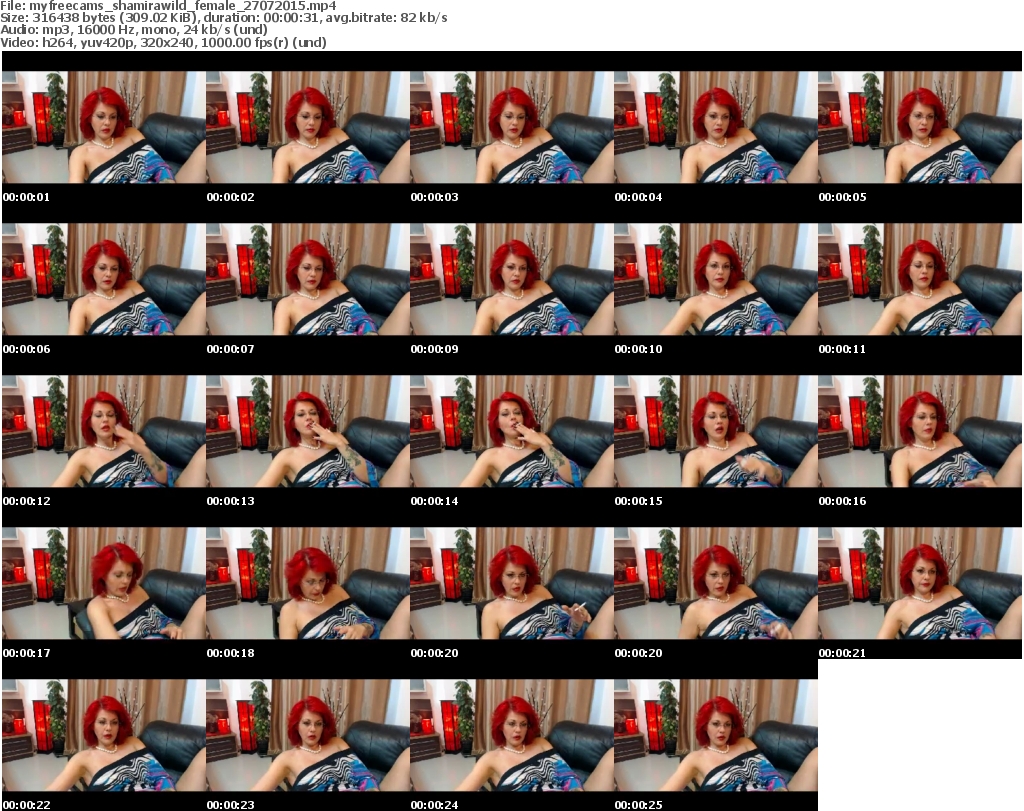The image size is (1024, 811).
Task: Pick the frame above timestamp 00:00:07
Action: coord(308,279)
